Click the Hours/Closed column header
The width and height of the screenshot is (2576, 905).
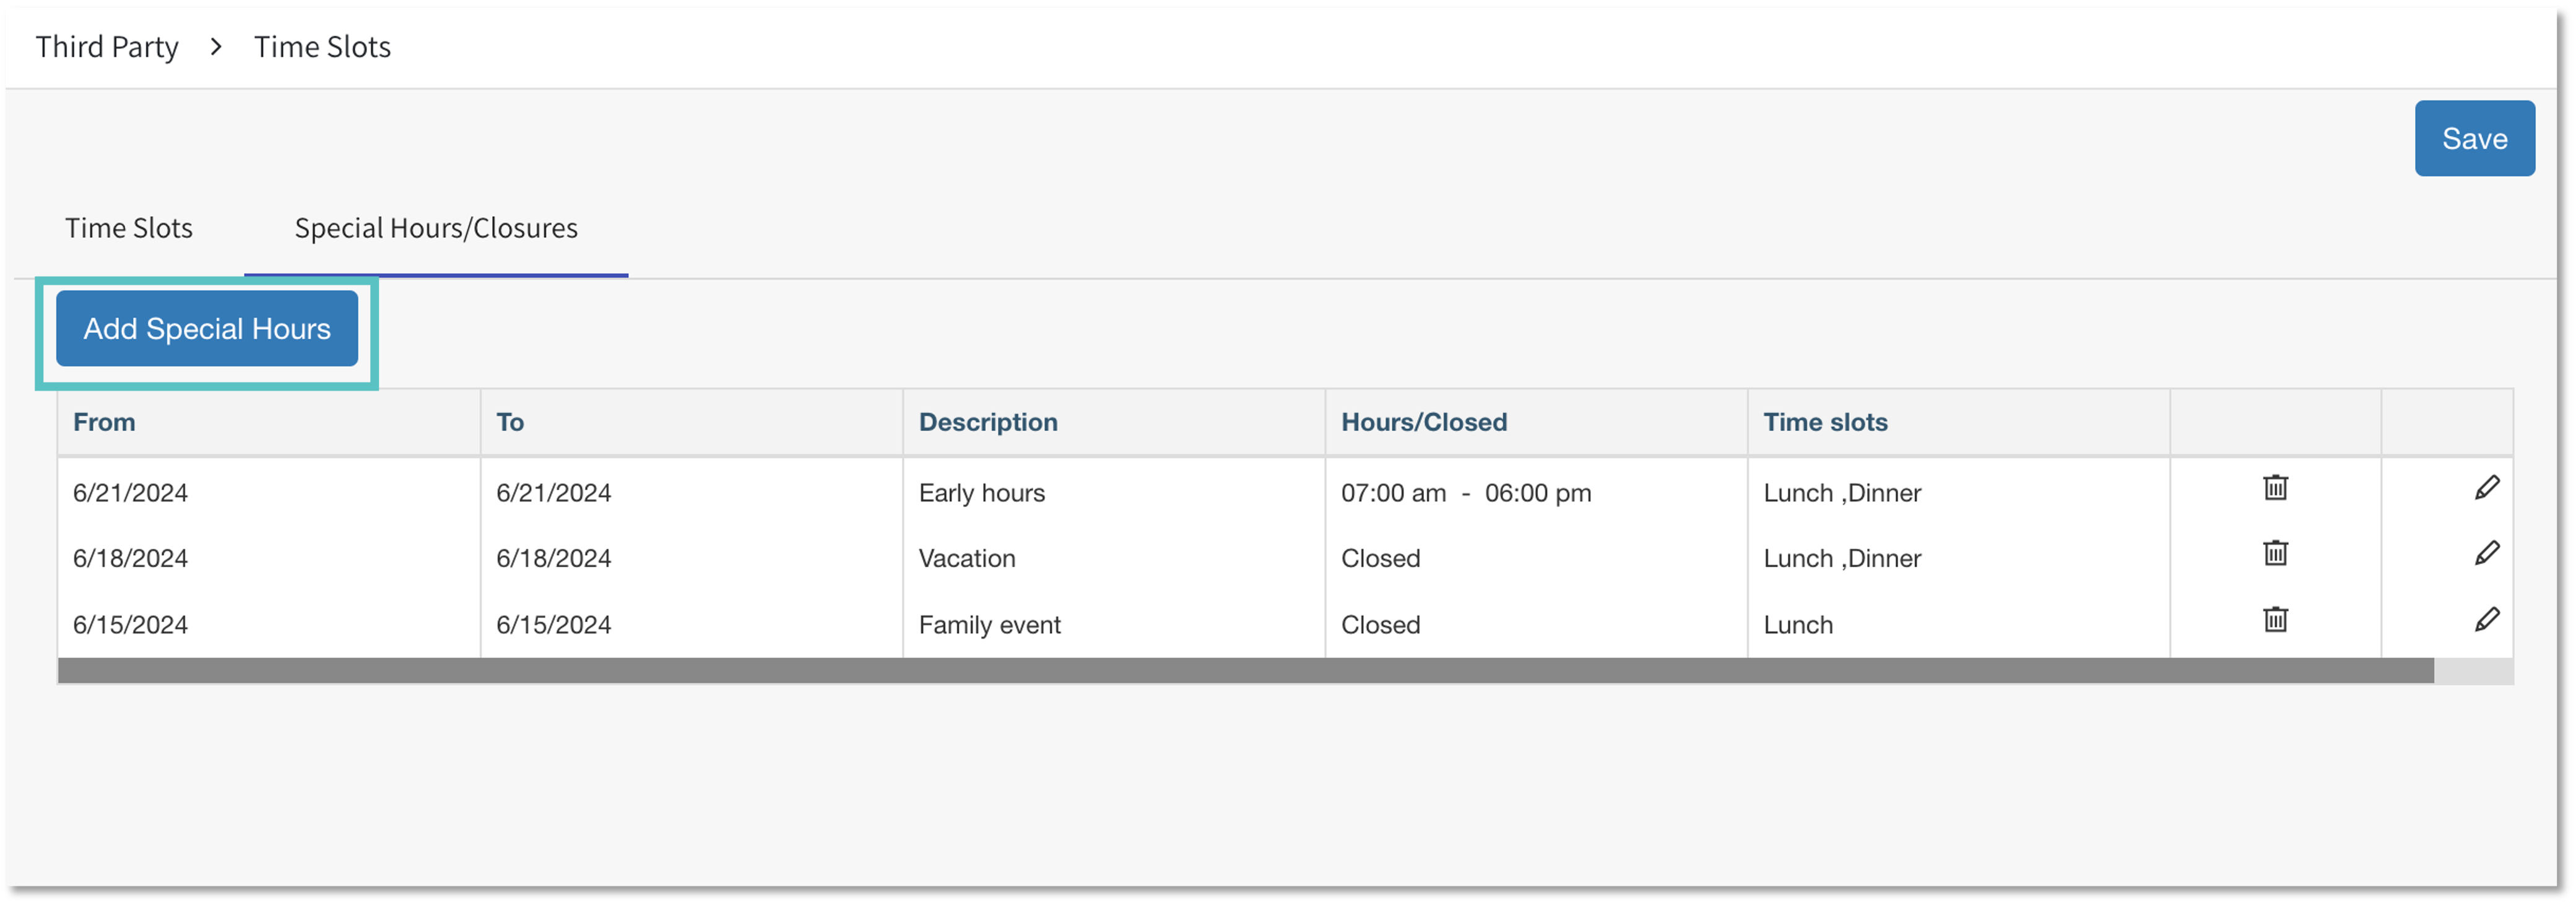point(1424,423)
